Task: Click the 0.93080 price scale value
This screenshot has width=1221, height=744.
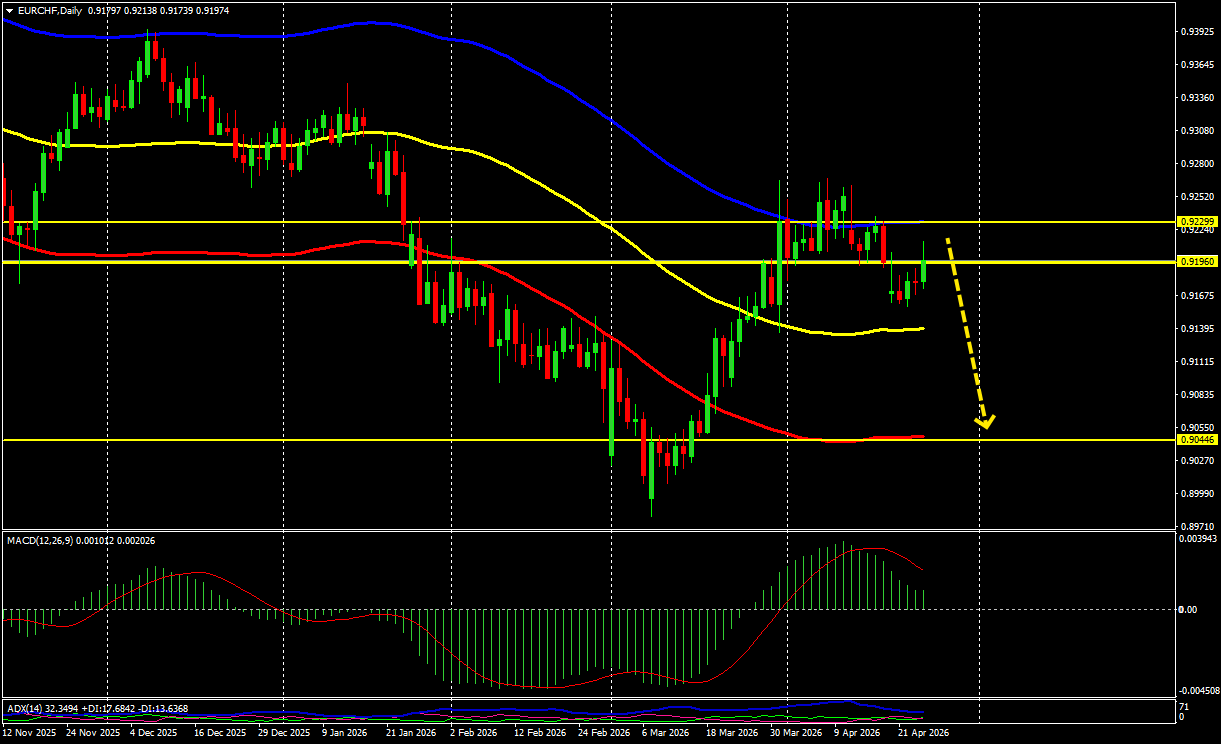Action: coord(1196,131)
